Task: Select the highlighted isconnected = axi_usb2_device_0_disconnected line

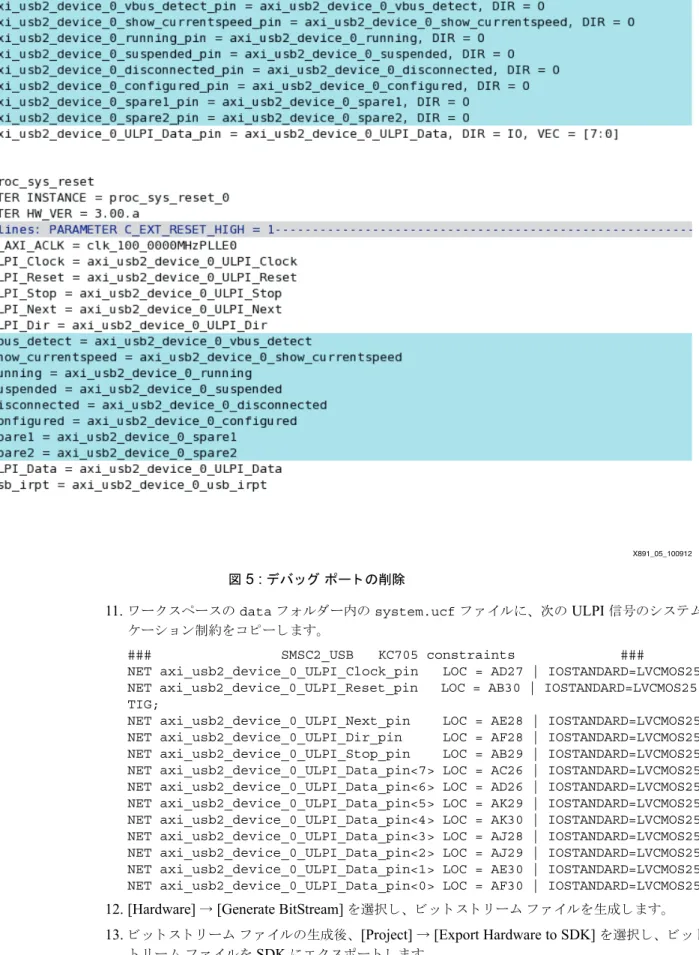Action: pos(163,405)
